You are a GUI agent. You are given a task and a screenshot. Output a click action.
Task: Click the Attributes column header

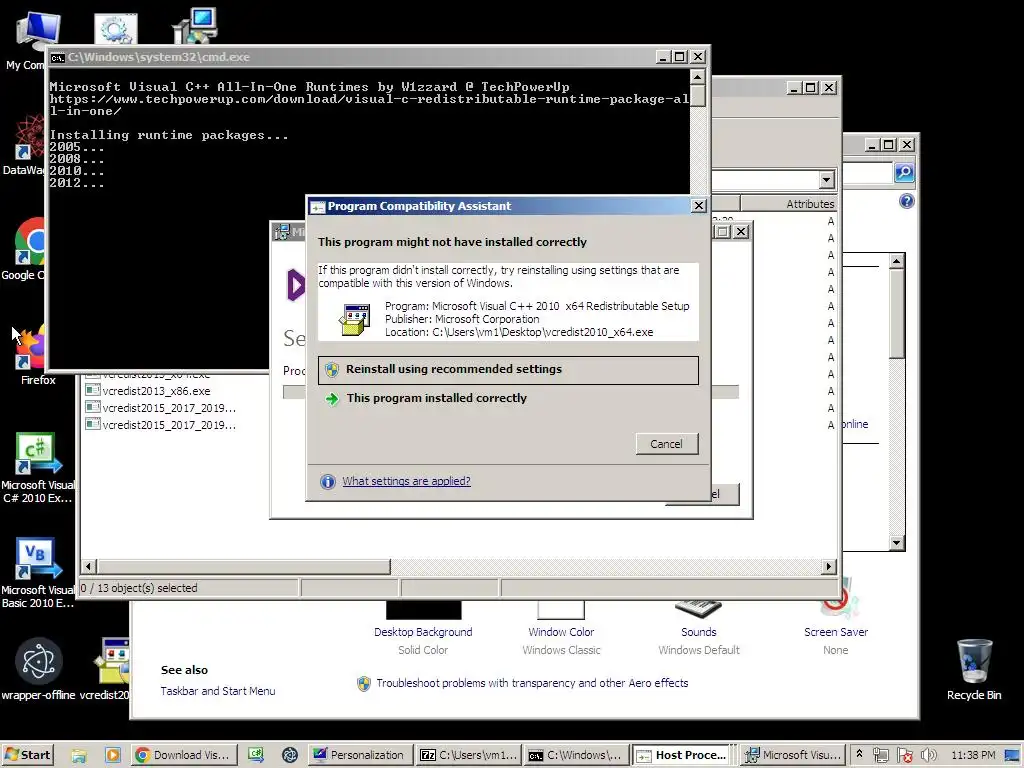pos(788,204)
